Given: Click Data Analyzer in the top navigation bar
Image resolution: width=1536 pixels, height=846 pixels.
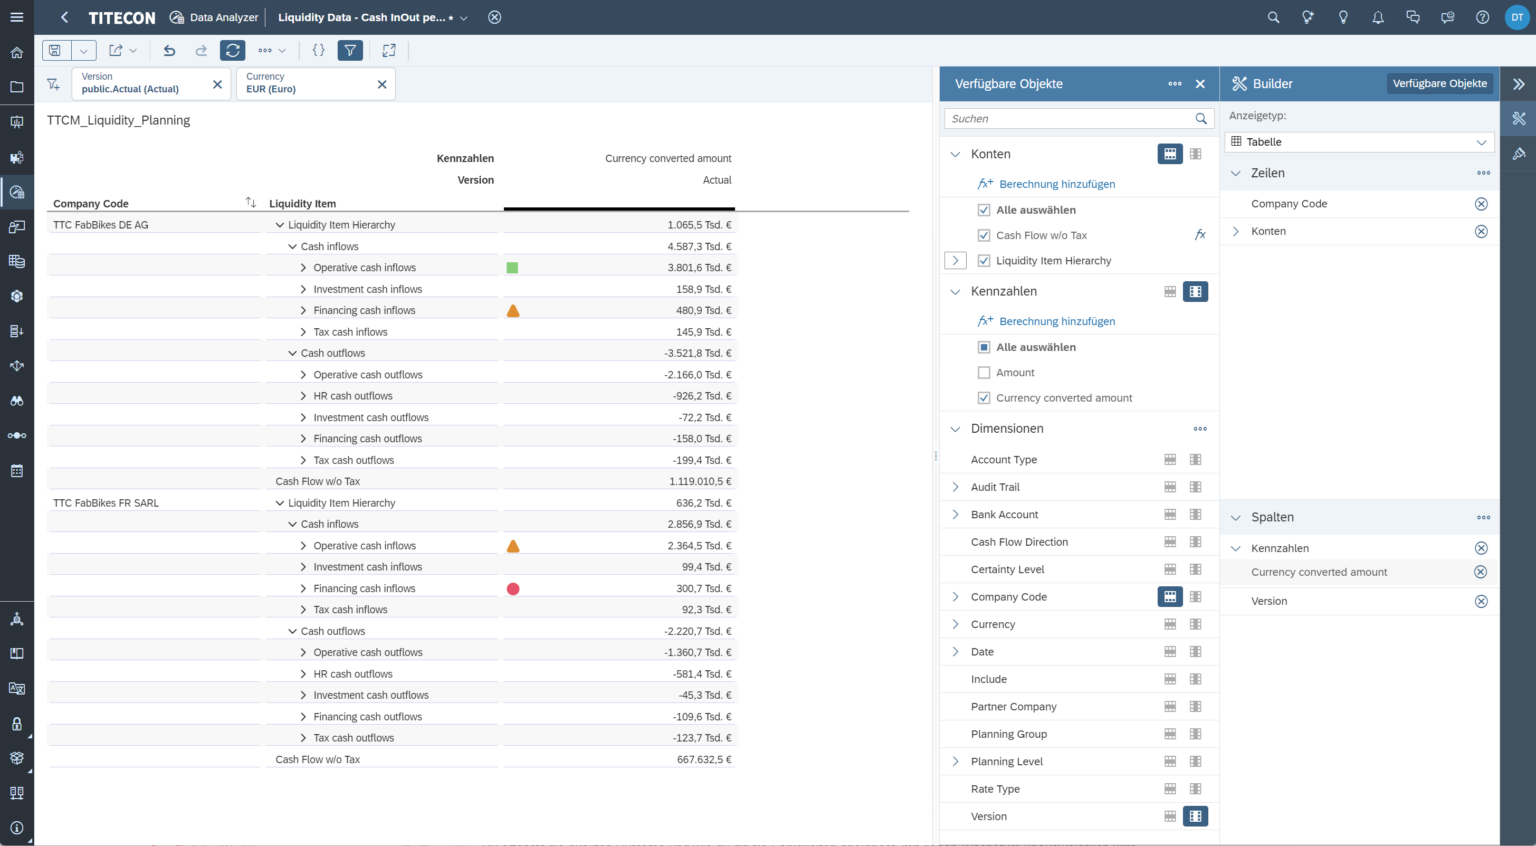Looking at the screenshot, I should pyautogui.click(x=222, y=17).
